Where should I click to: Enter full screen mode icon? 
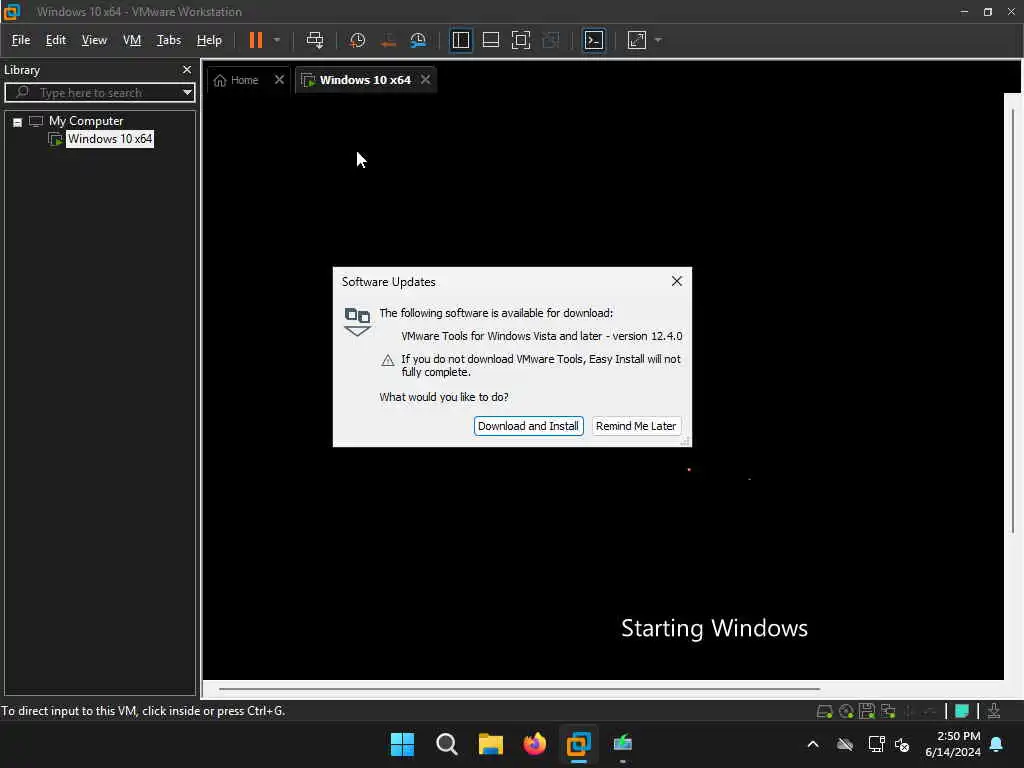click(520, 40)
